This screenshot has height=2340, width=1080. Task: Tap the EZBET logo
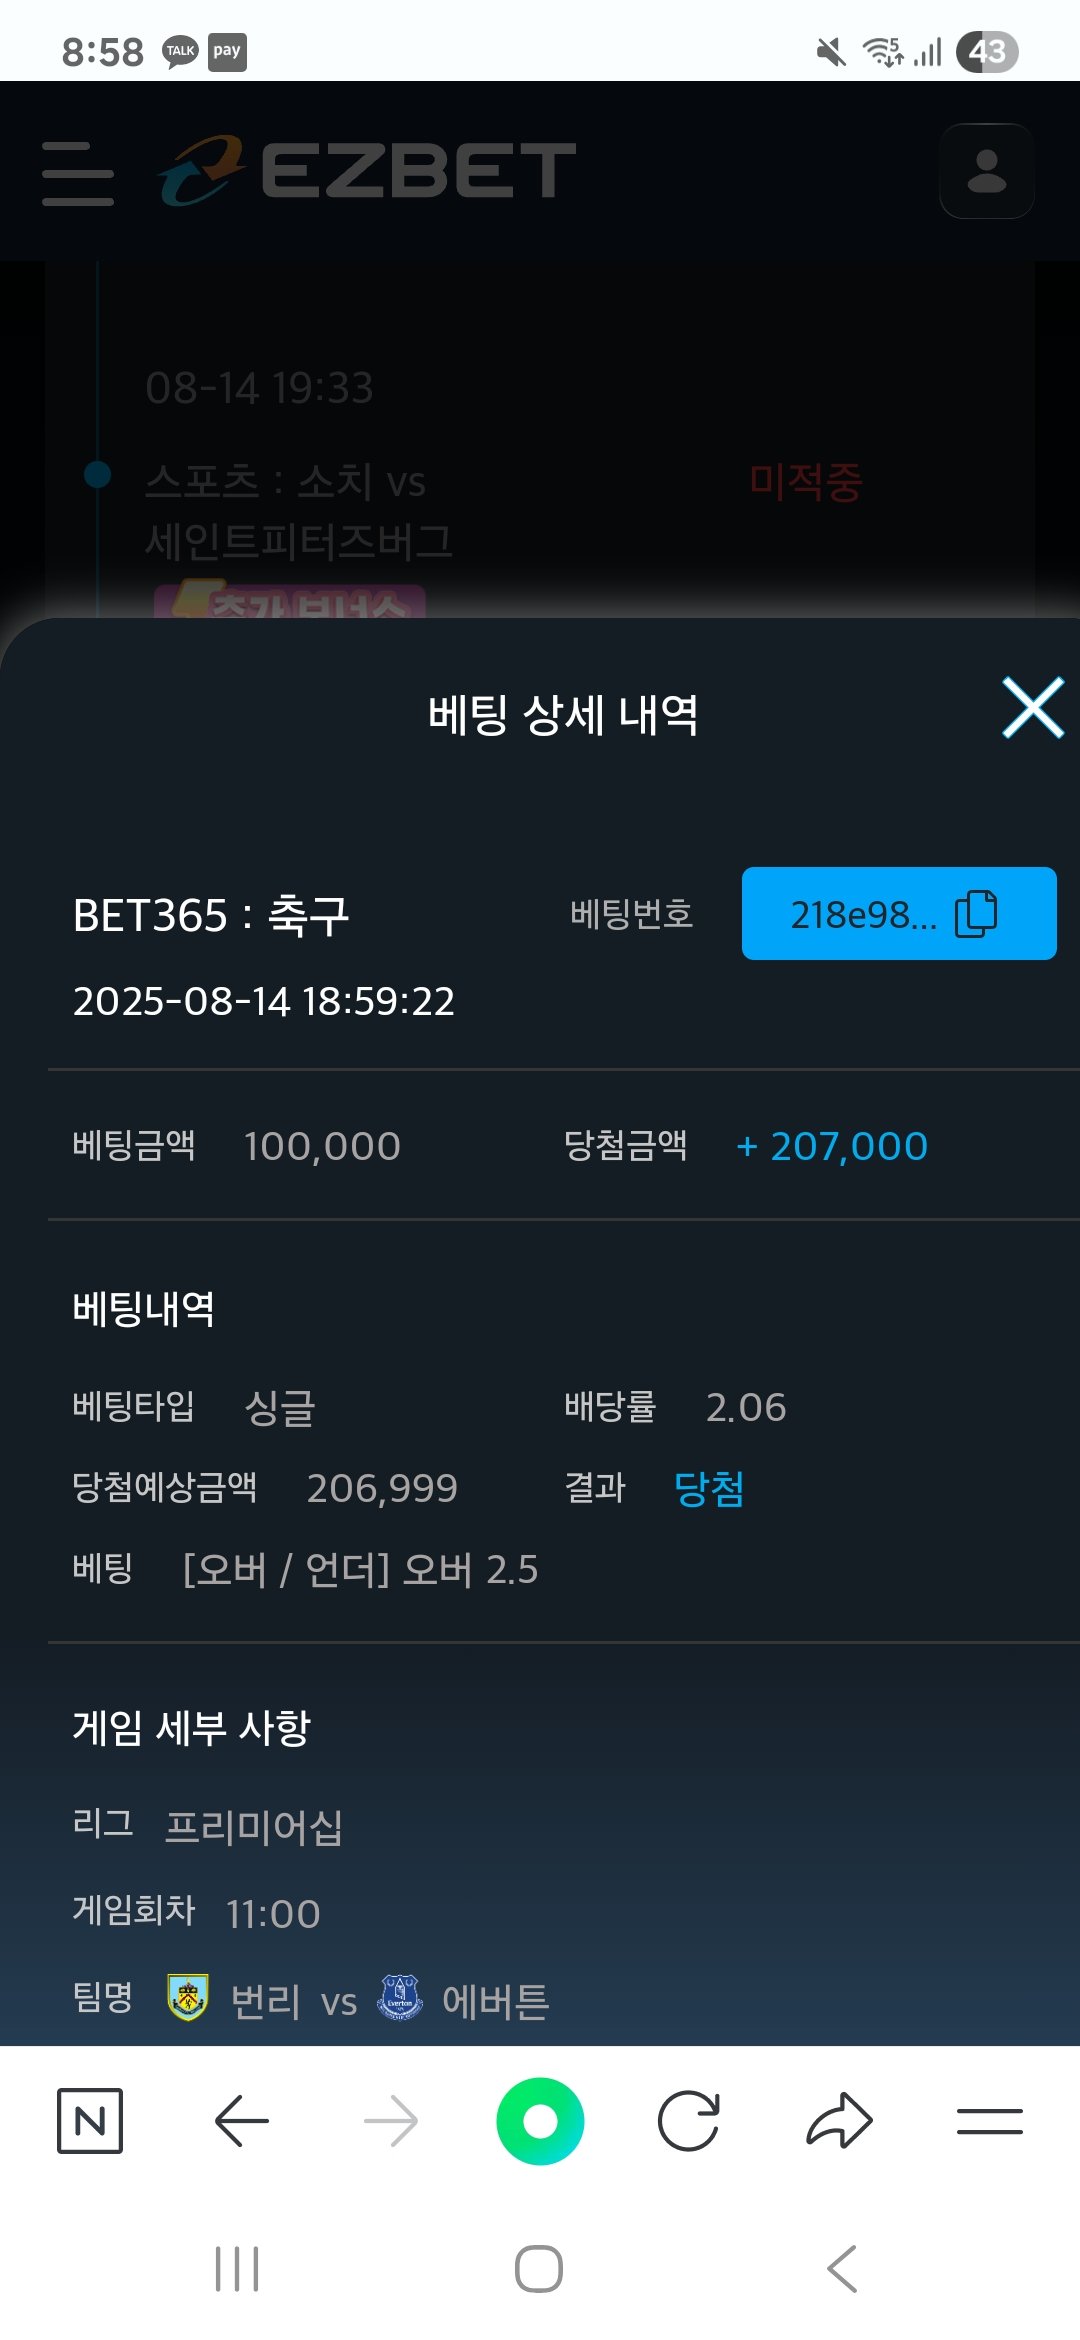tap(368, 171)
